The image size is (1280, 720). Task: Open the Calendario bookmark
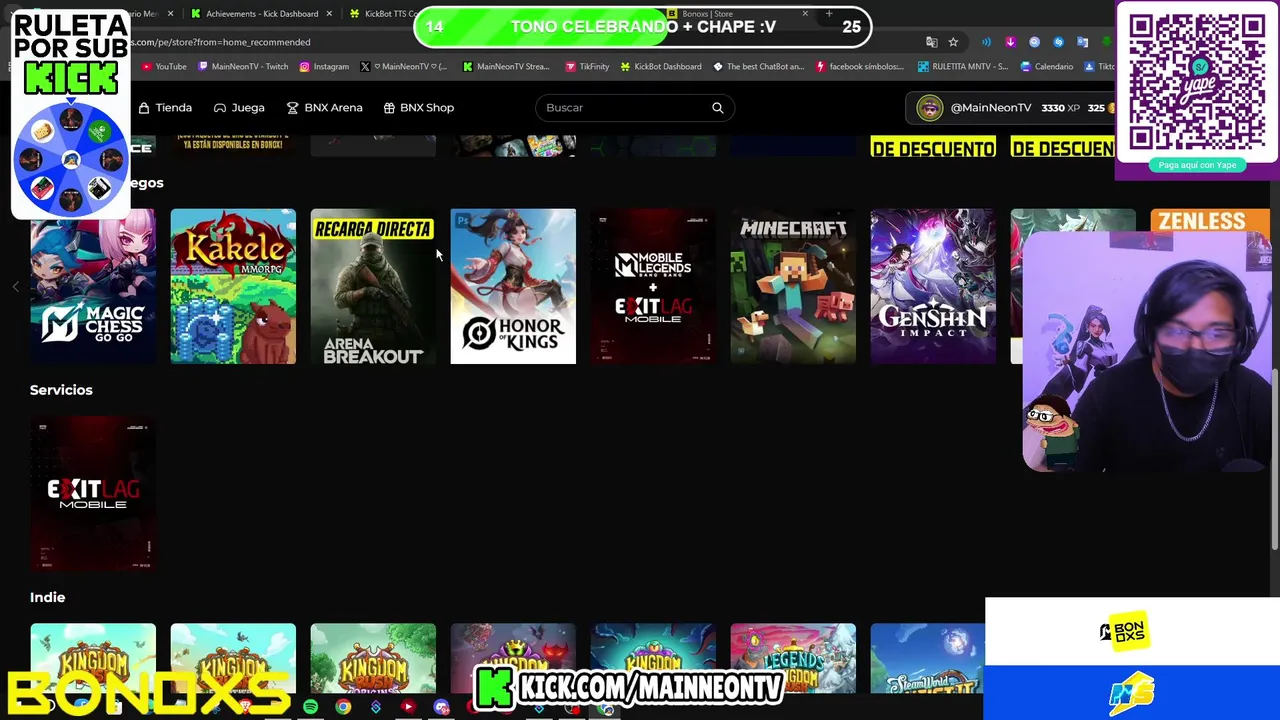pyautogui.click(x=1046, y=67)
